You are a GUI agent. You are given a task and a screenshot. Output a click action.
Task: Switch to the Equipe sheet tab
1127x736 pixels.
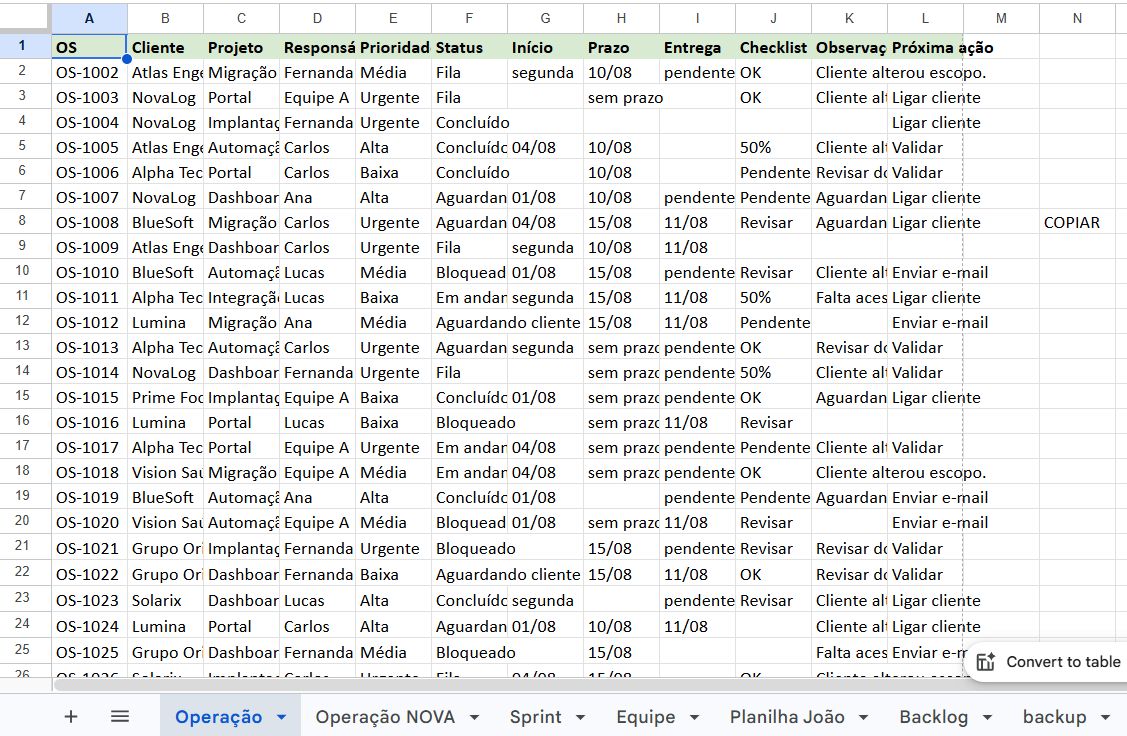tap(645, 717)
